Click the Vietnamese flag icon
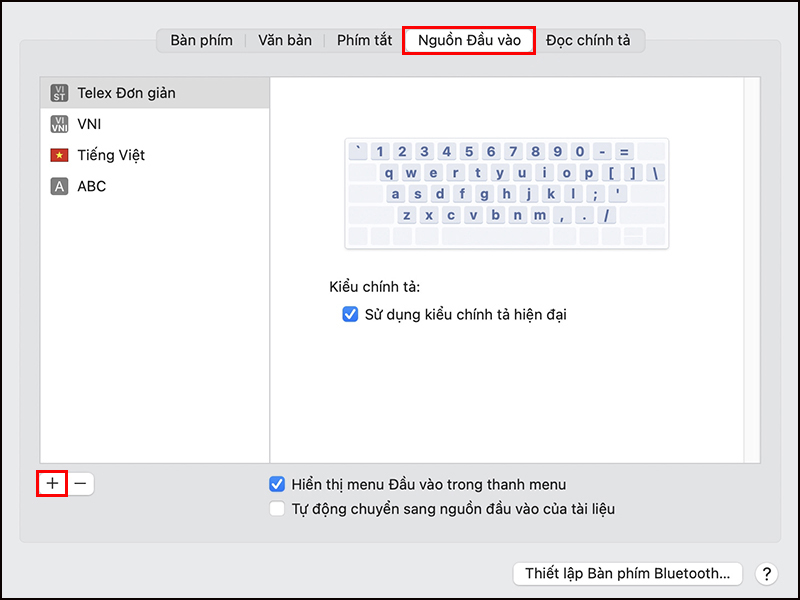The image size is (800, 600). (x=59, y=155)
